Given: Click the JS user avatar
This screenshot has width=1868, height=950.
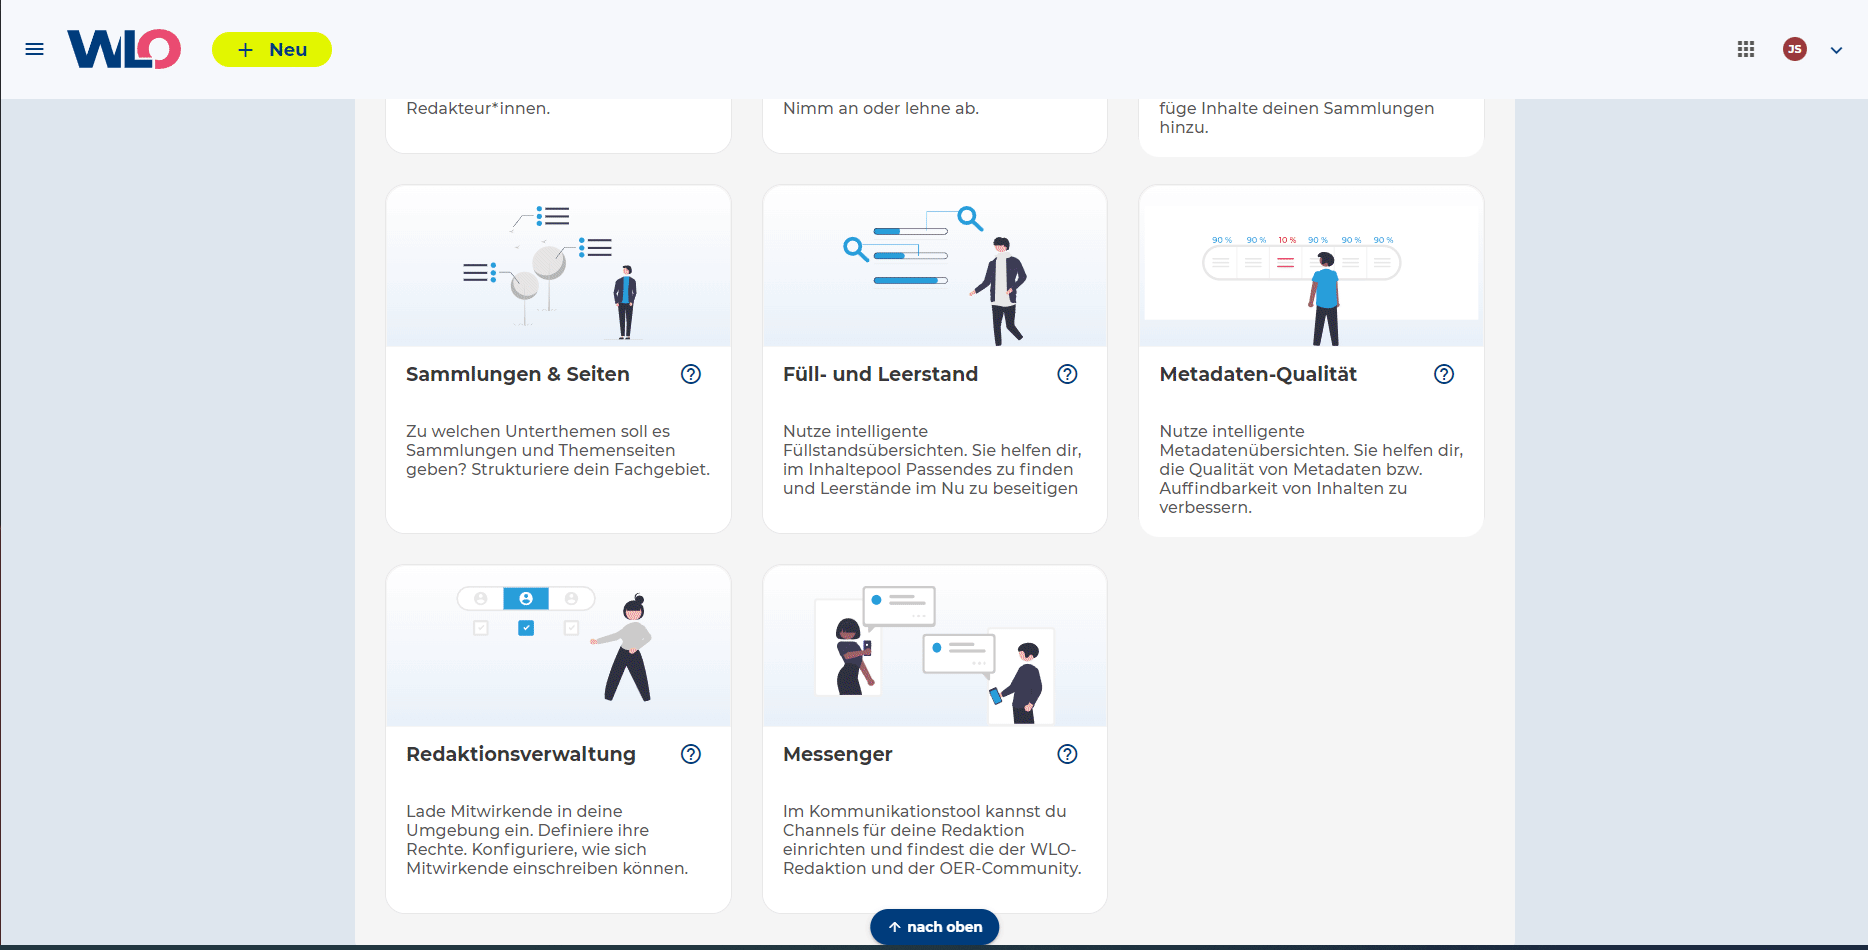Looking at the screenshot, I should 1795,49.
